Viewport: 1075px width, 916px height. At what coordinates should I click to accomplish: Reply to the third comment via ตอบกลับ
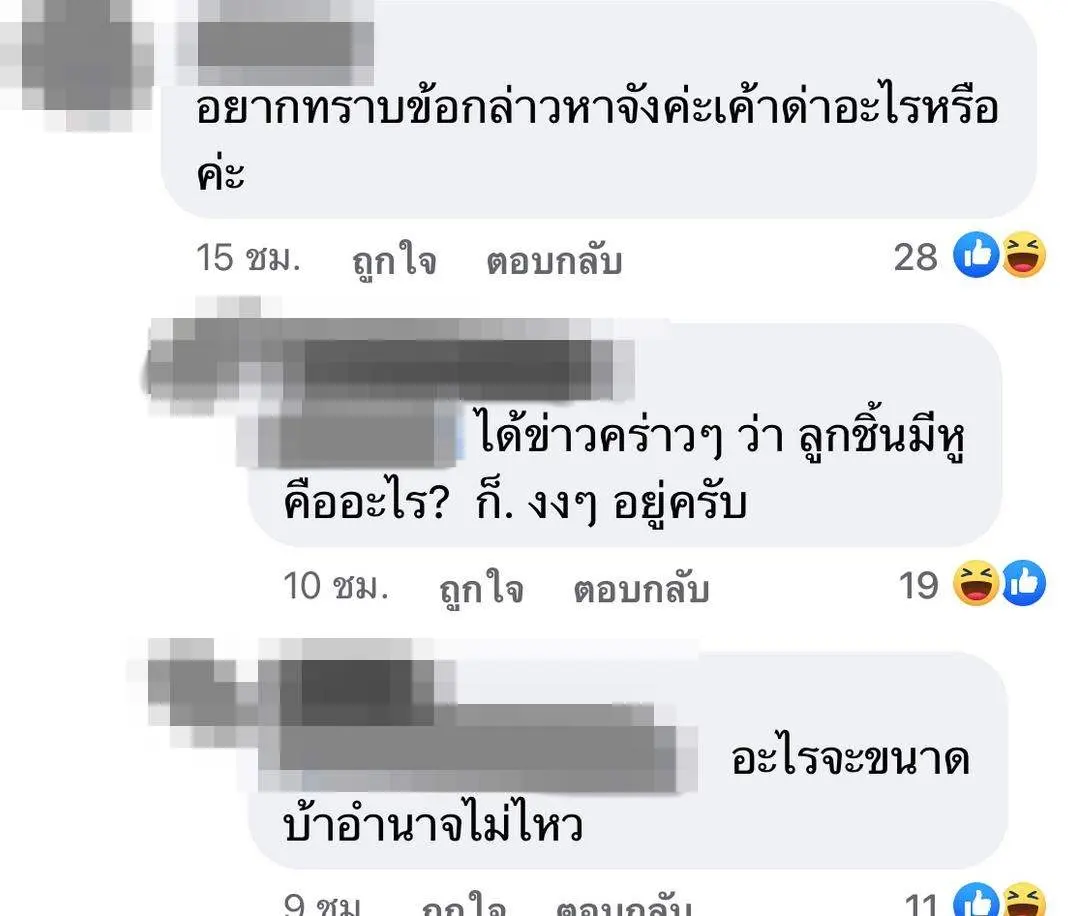pyautogui.click(x=623, y=905)
